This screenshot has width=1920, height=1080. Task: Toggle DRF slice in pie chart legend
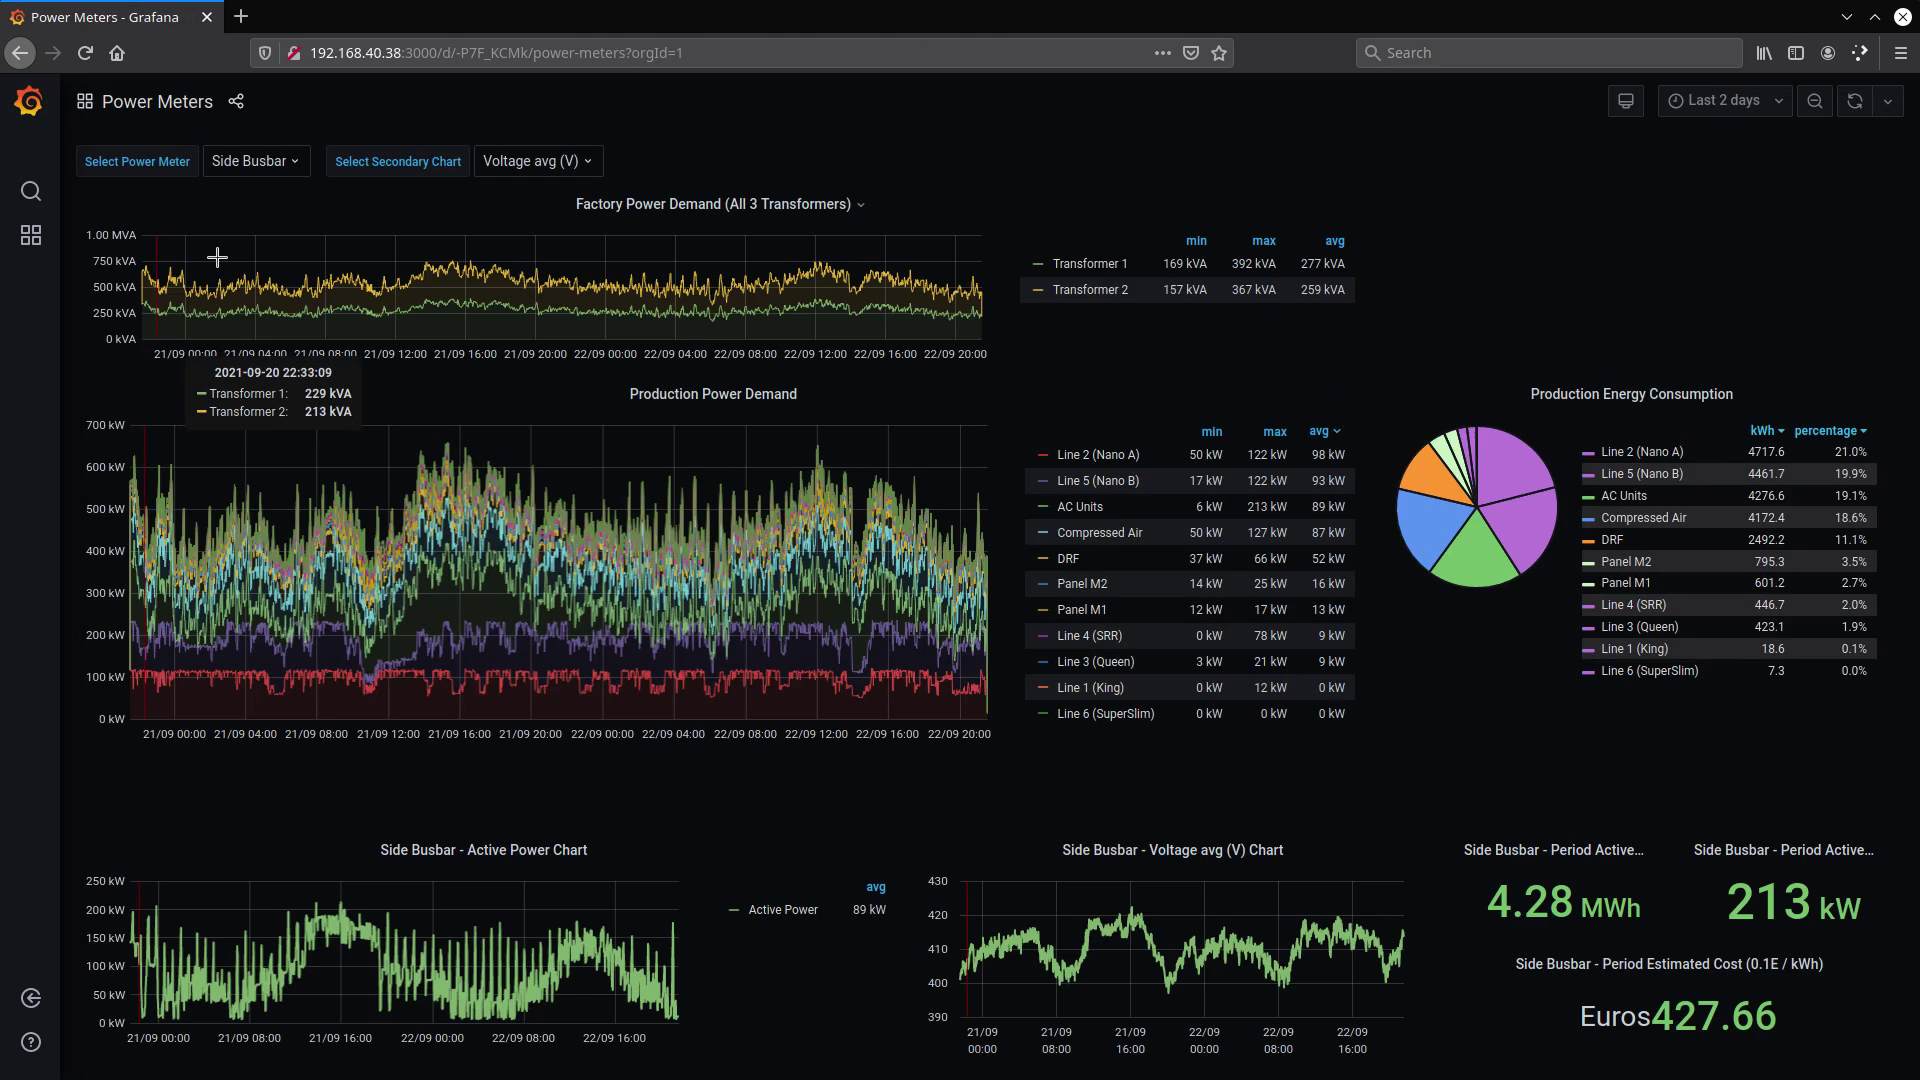click(1611, 540)
